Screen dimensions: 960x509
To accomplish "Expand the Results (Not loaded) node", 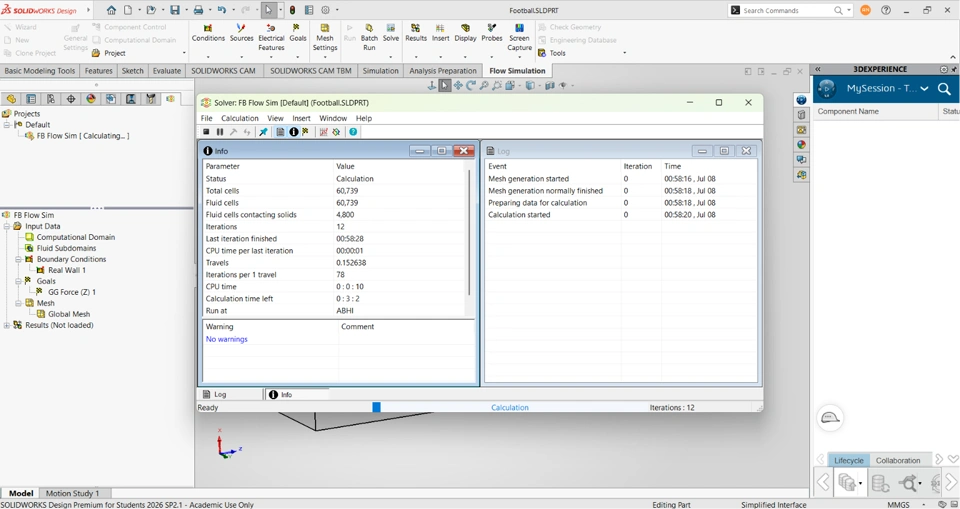I will coord(7,325).
